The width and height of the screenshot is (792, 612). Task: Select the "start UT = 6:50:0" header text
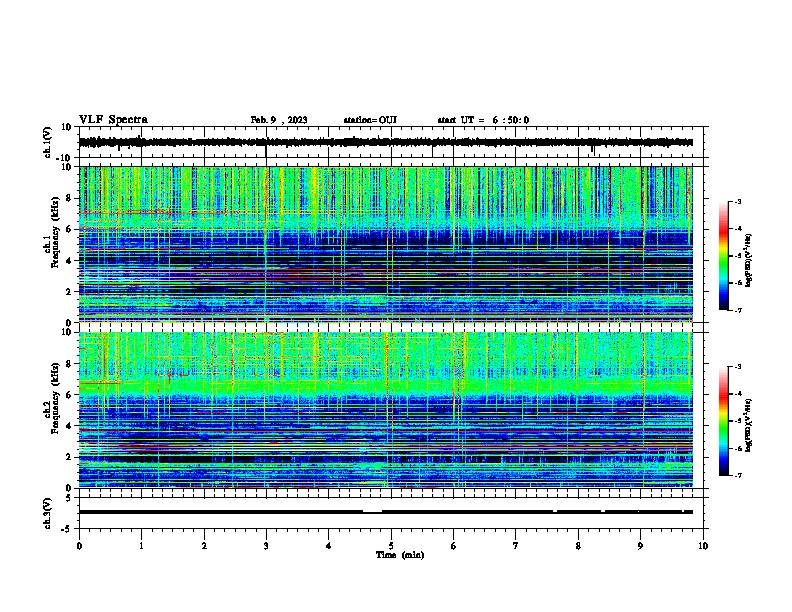pos(483,120)
